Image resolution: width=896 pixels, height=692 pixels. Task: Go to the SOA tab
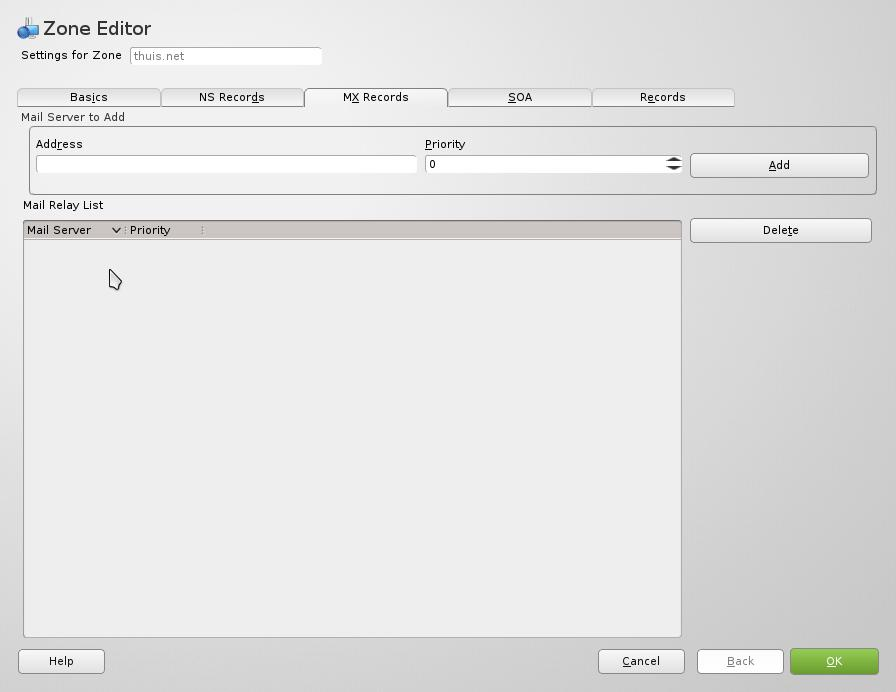click(x=520, y=97)
